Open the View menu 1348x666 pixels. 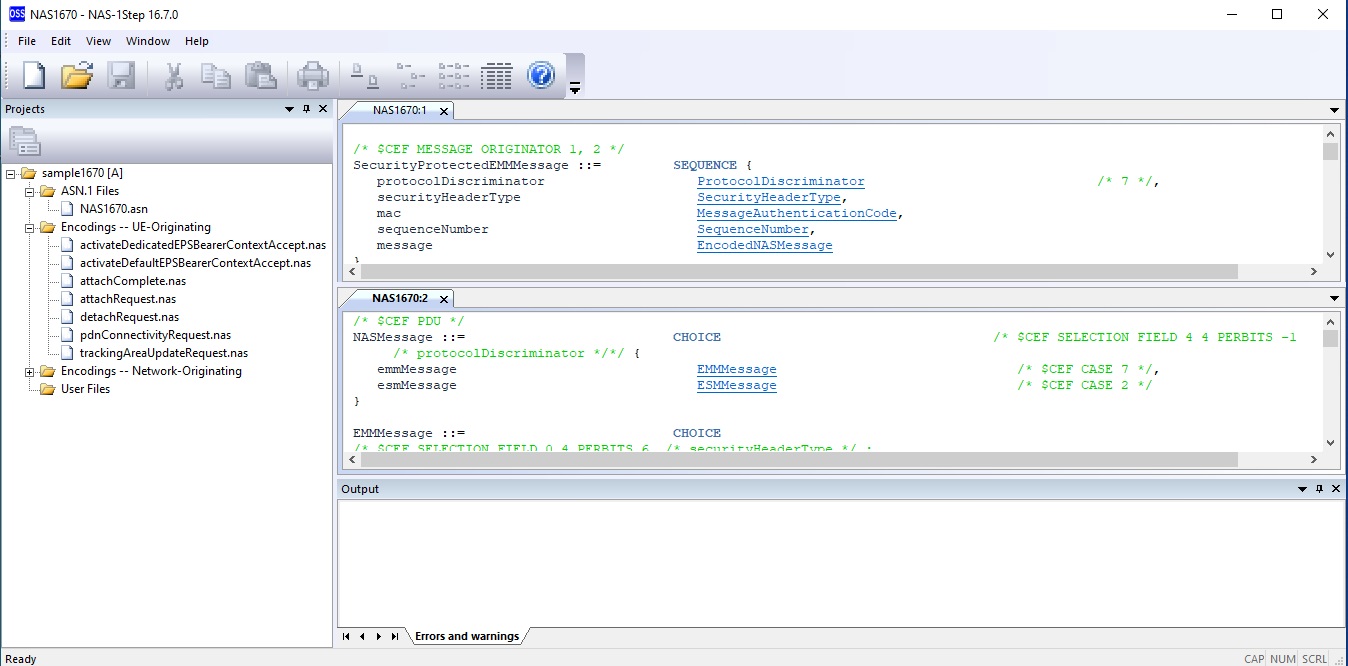[x=98, y=41]
